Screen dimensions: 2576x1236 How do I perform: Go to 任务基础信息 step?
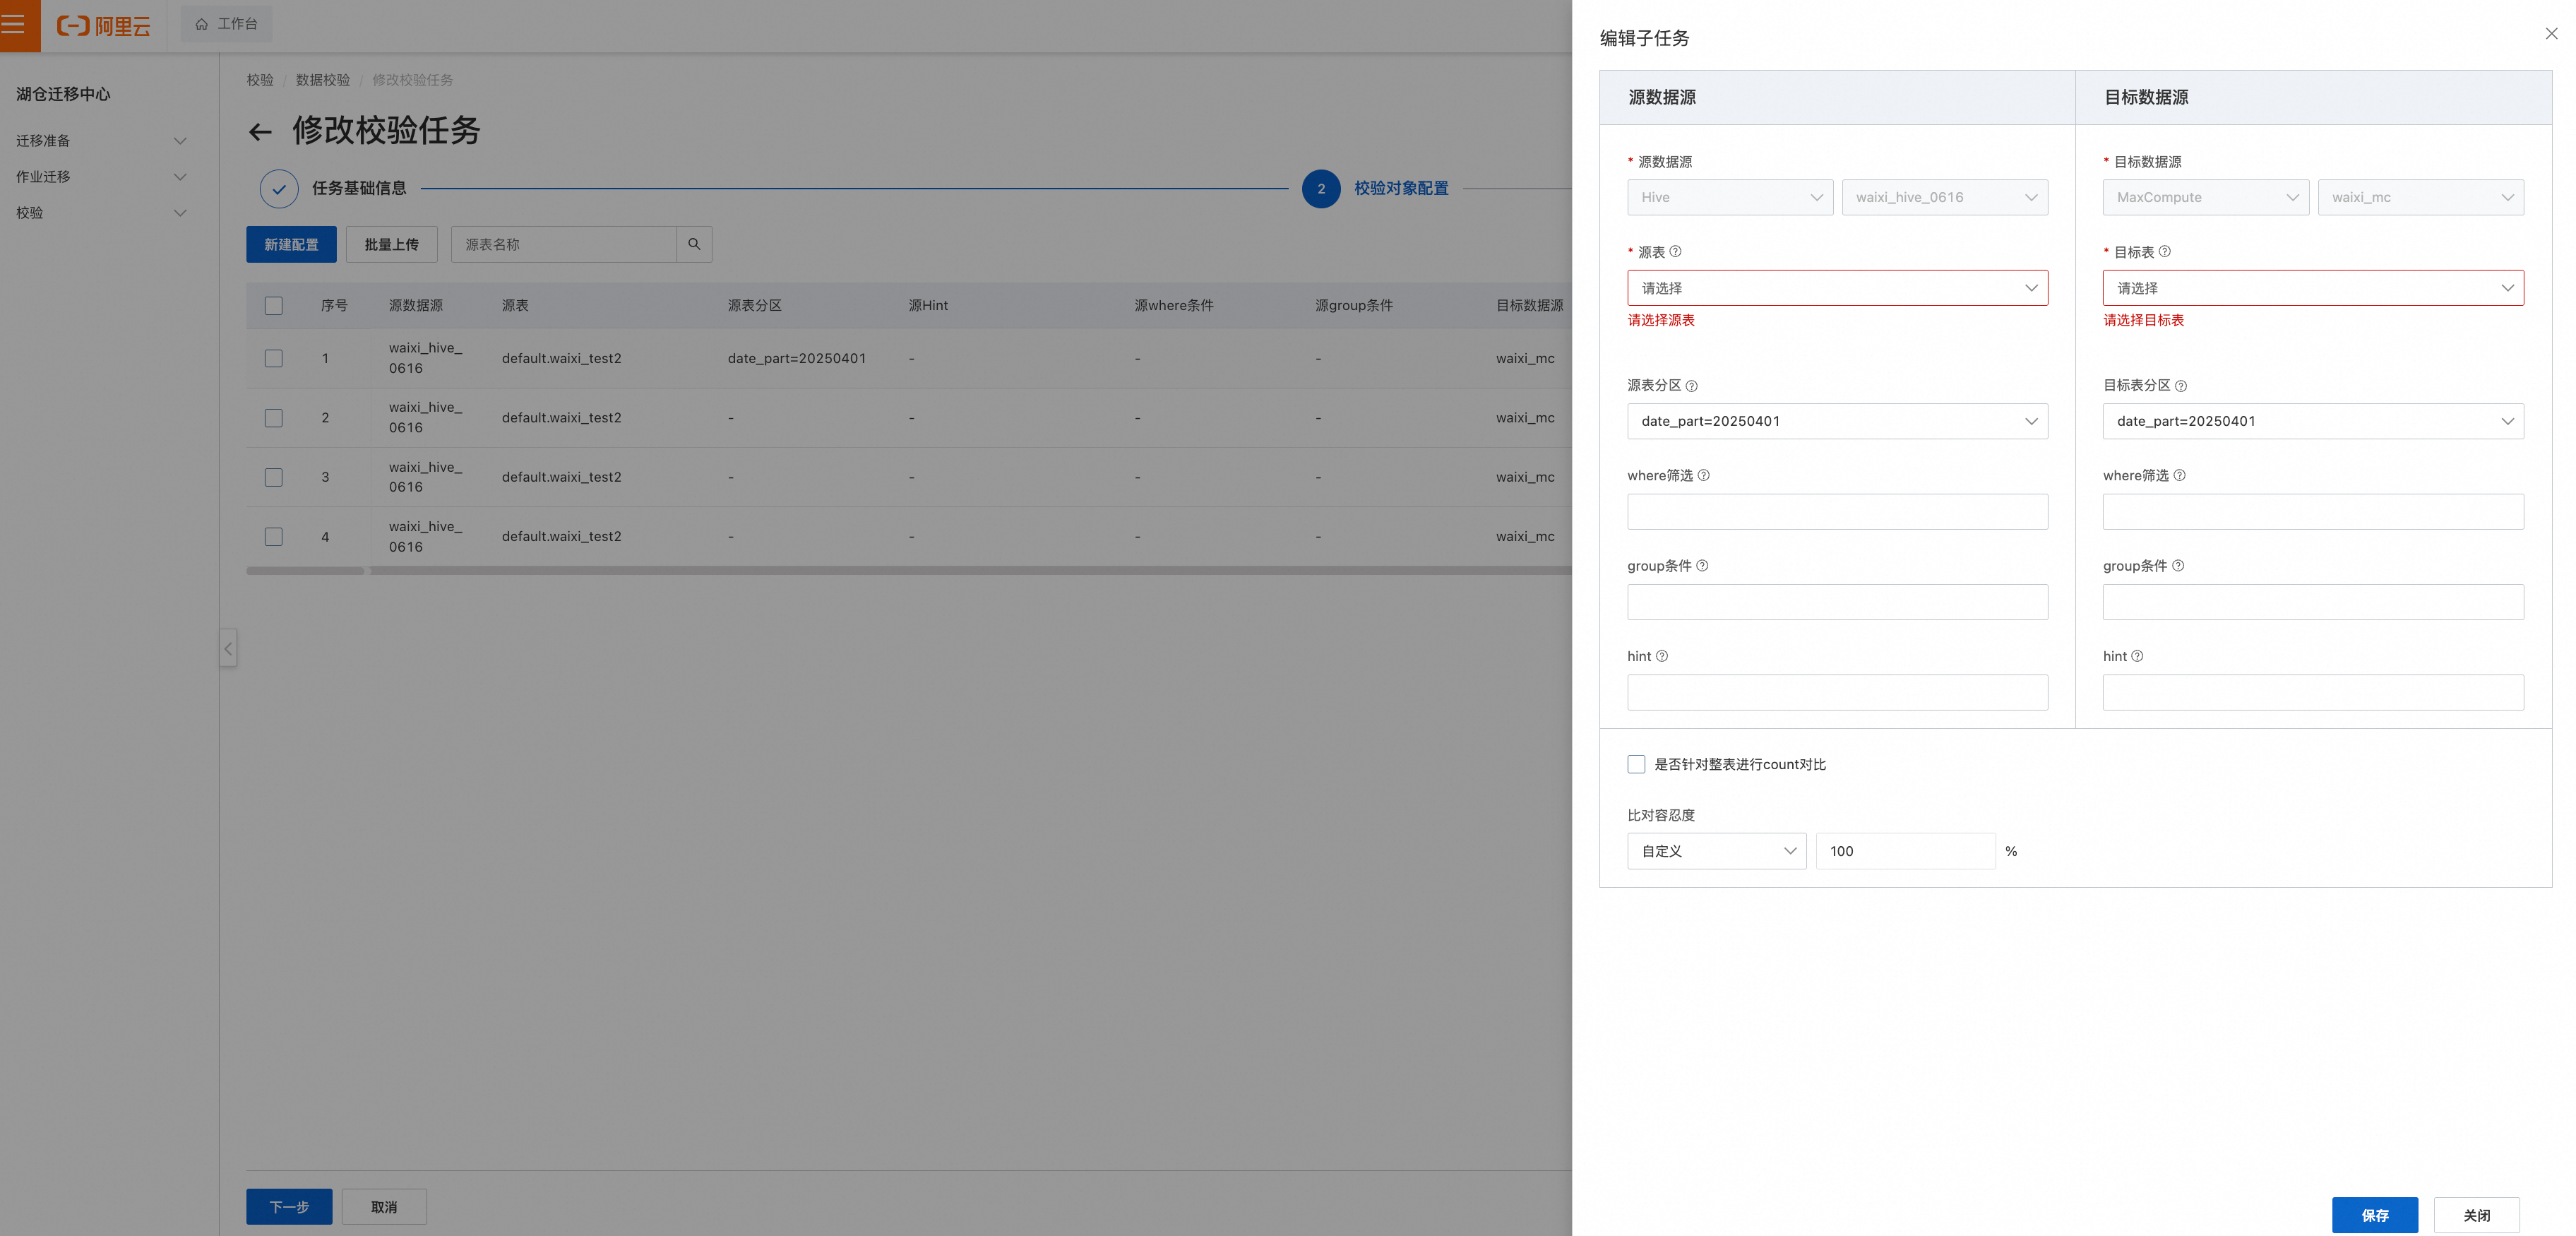pyautogui.click(x=359, y=189)
